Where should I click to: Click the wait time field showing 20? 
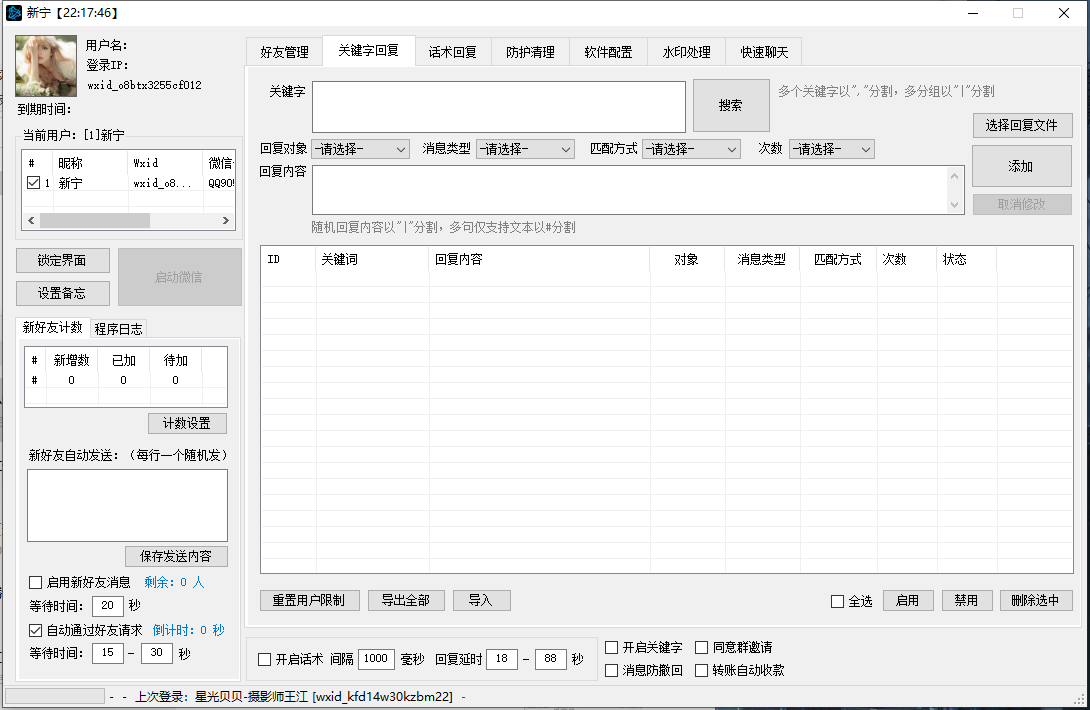pos(108,606)
